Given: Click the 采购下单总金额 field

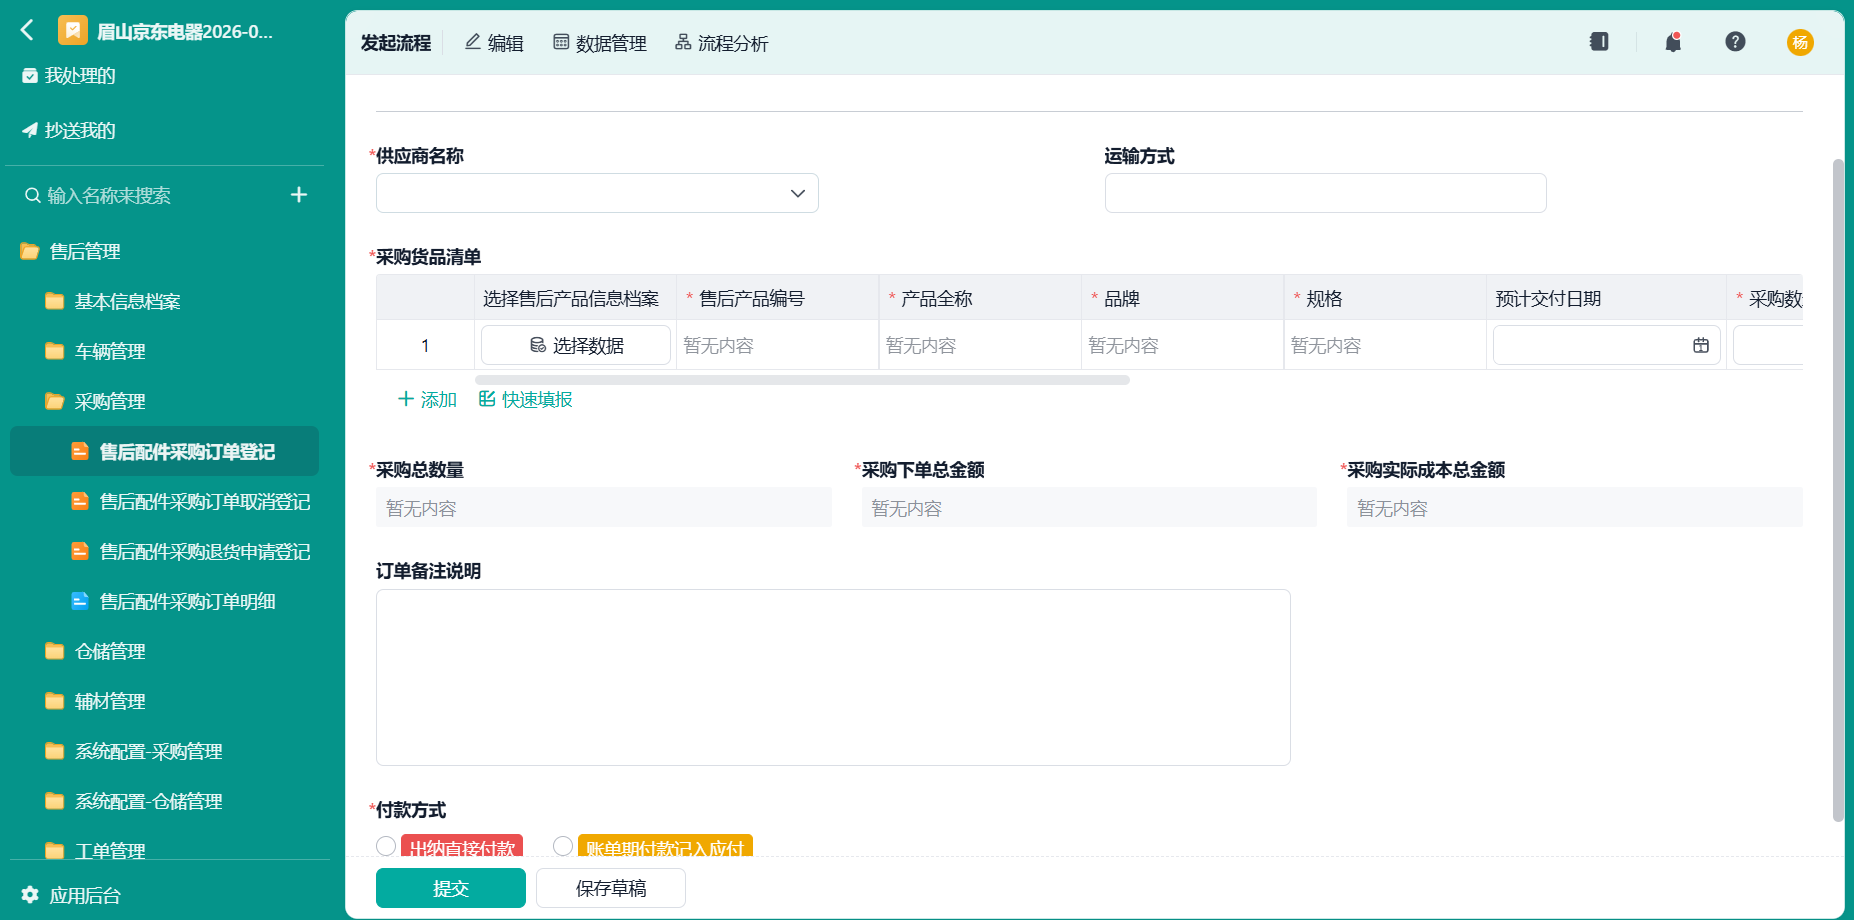Looking at the screenshot, I should 1089,507.
